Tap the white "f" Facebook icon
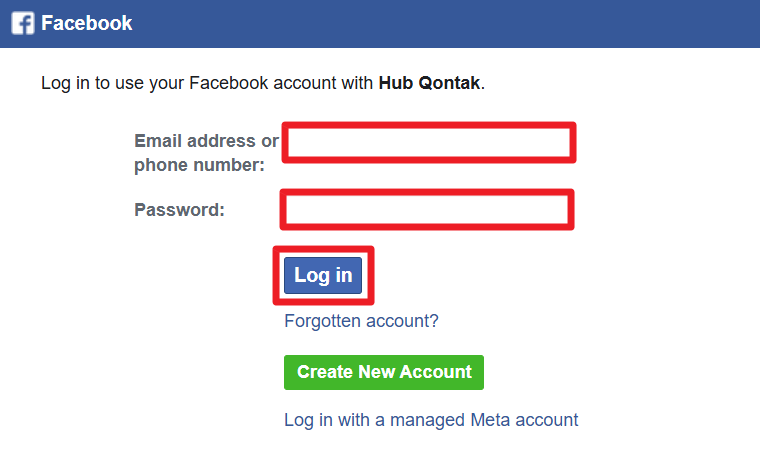The width and height of the screenshot is (760, 463). click(x=23, y=23)
